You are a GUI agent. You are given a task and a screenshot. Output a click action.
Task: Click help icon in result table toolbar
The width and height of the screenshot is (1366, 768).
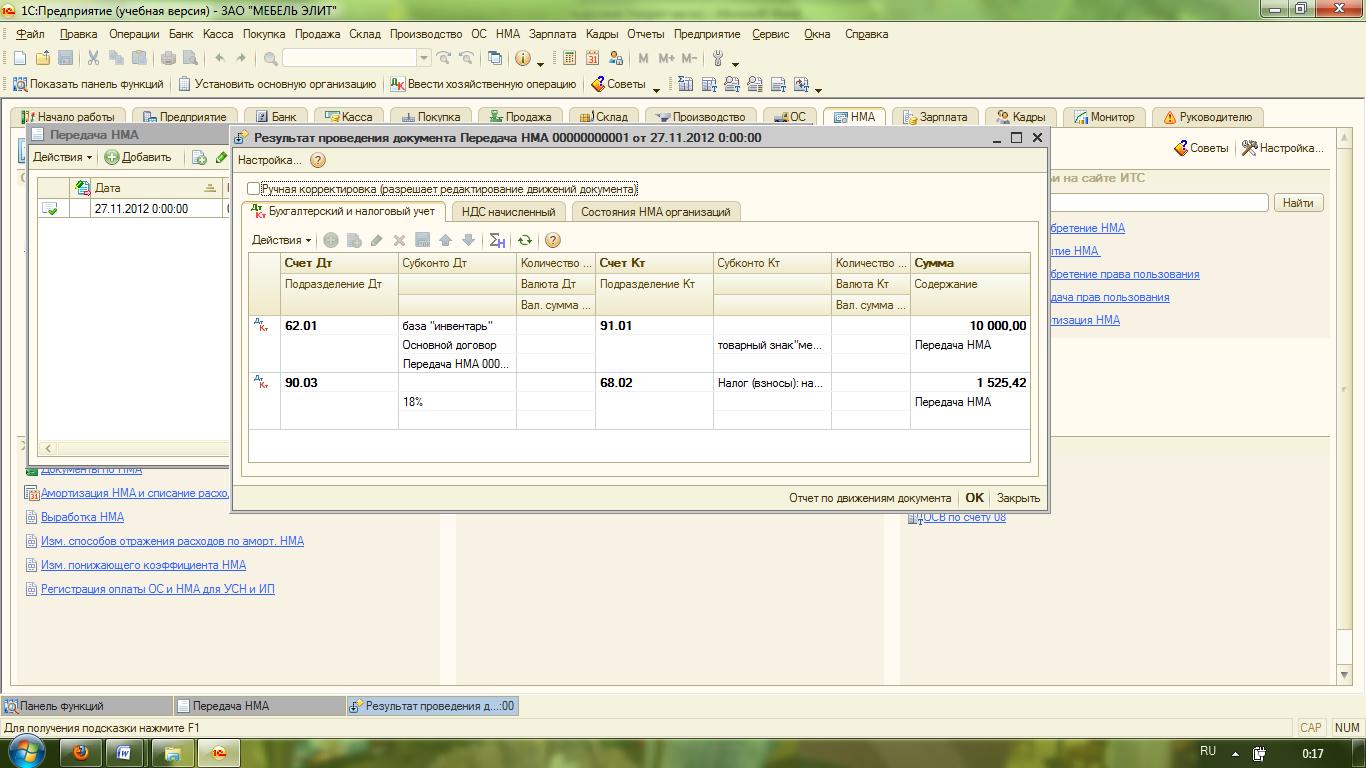(x=552, y=240)
